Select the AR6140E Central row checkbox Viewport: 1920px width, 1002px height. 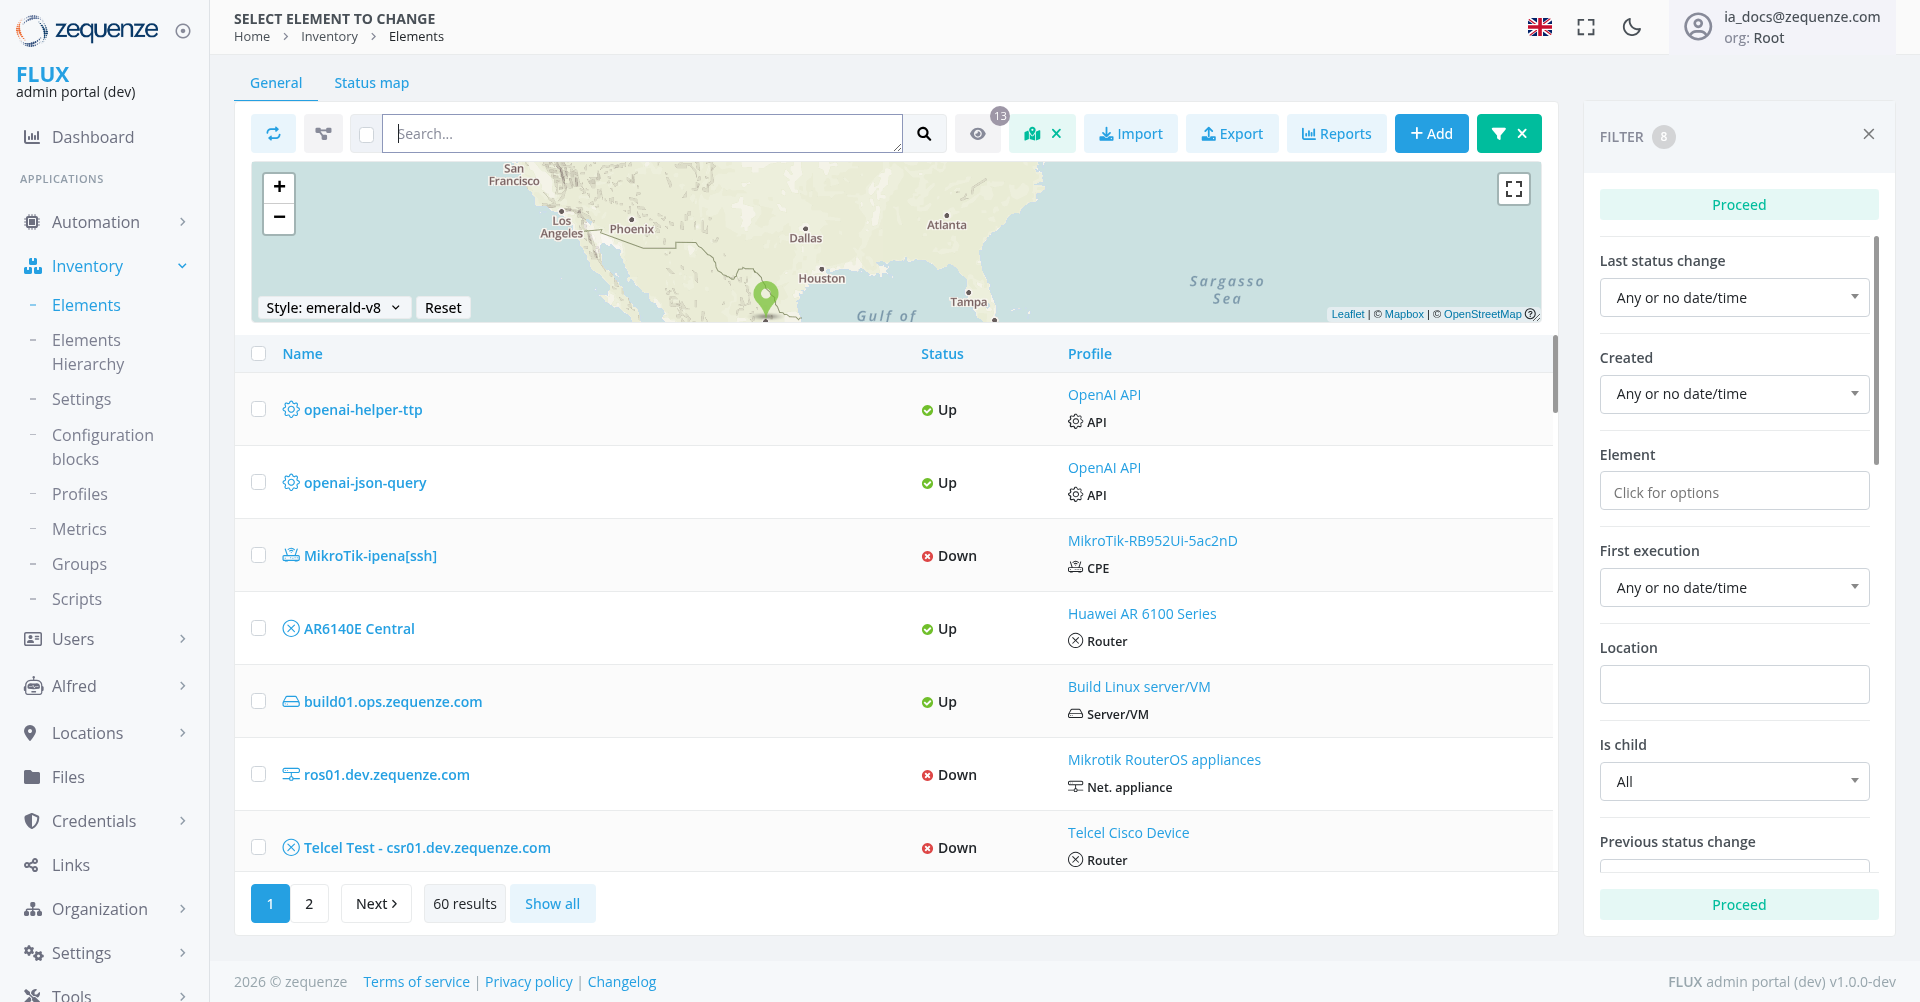(x=259, y=628)
